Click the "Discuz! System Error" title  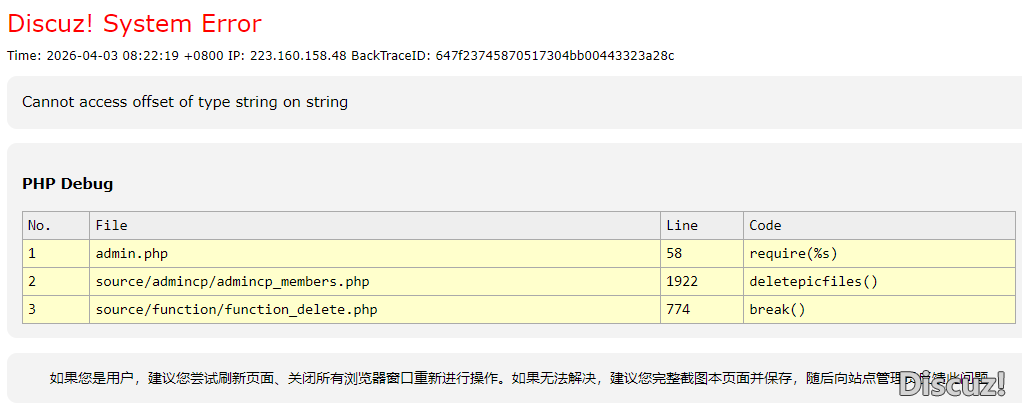click(x=135, y=24)
